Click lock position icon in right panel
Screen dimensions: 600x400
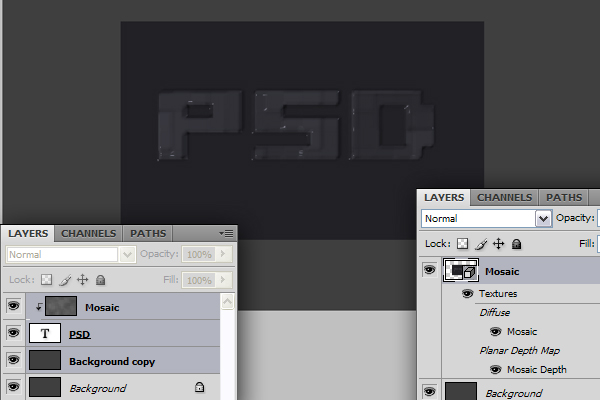pos(499,244)
